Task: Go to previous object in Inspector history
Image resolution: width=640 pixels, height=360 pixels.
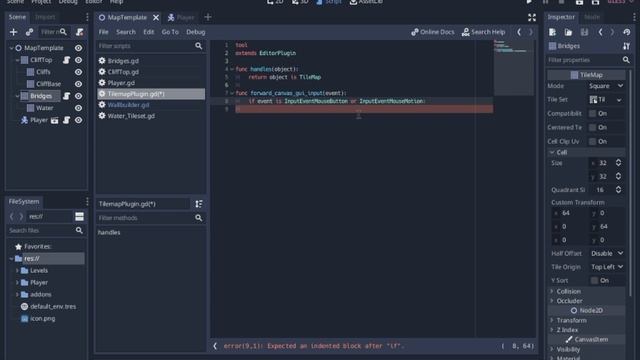Action: point(600,32)
